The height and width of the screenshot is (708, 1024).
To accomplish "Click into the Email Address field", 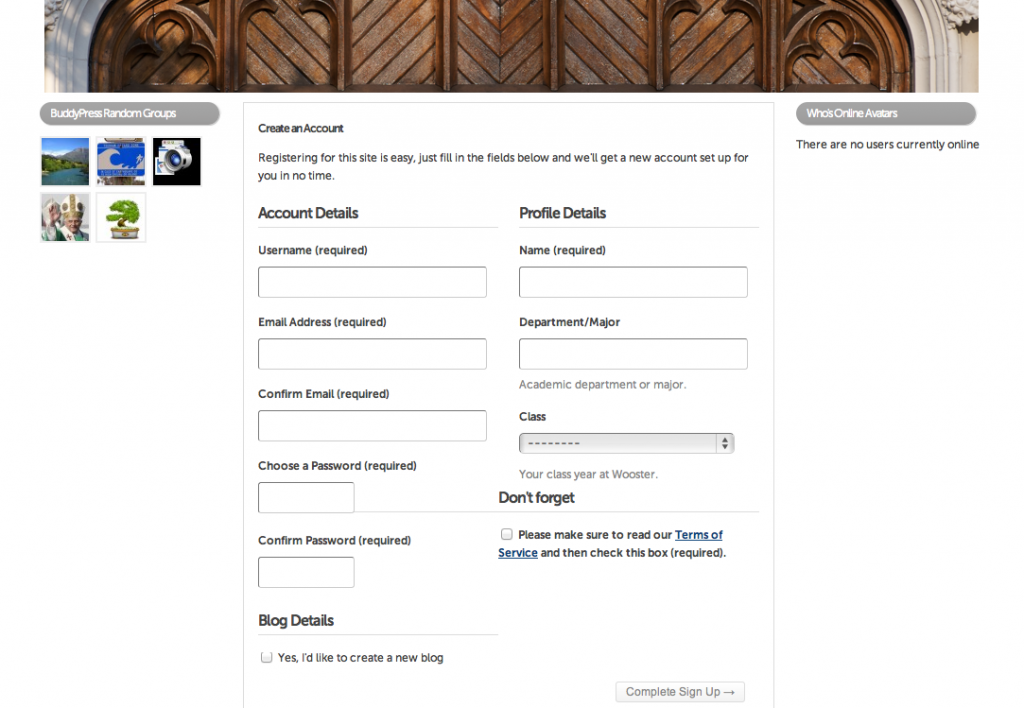I will (x=372, y=354).
